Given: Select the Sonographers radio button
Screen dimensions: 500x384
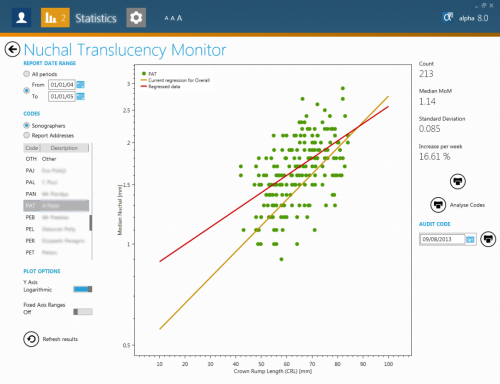Looking at the screenshot, I should 26,125.
